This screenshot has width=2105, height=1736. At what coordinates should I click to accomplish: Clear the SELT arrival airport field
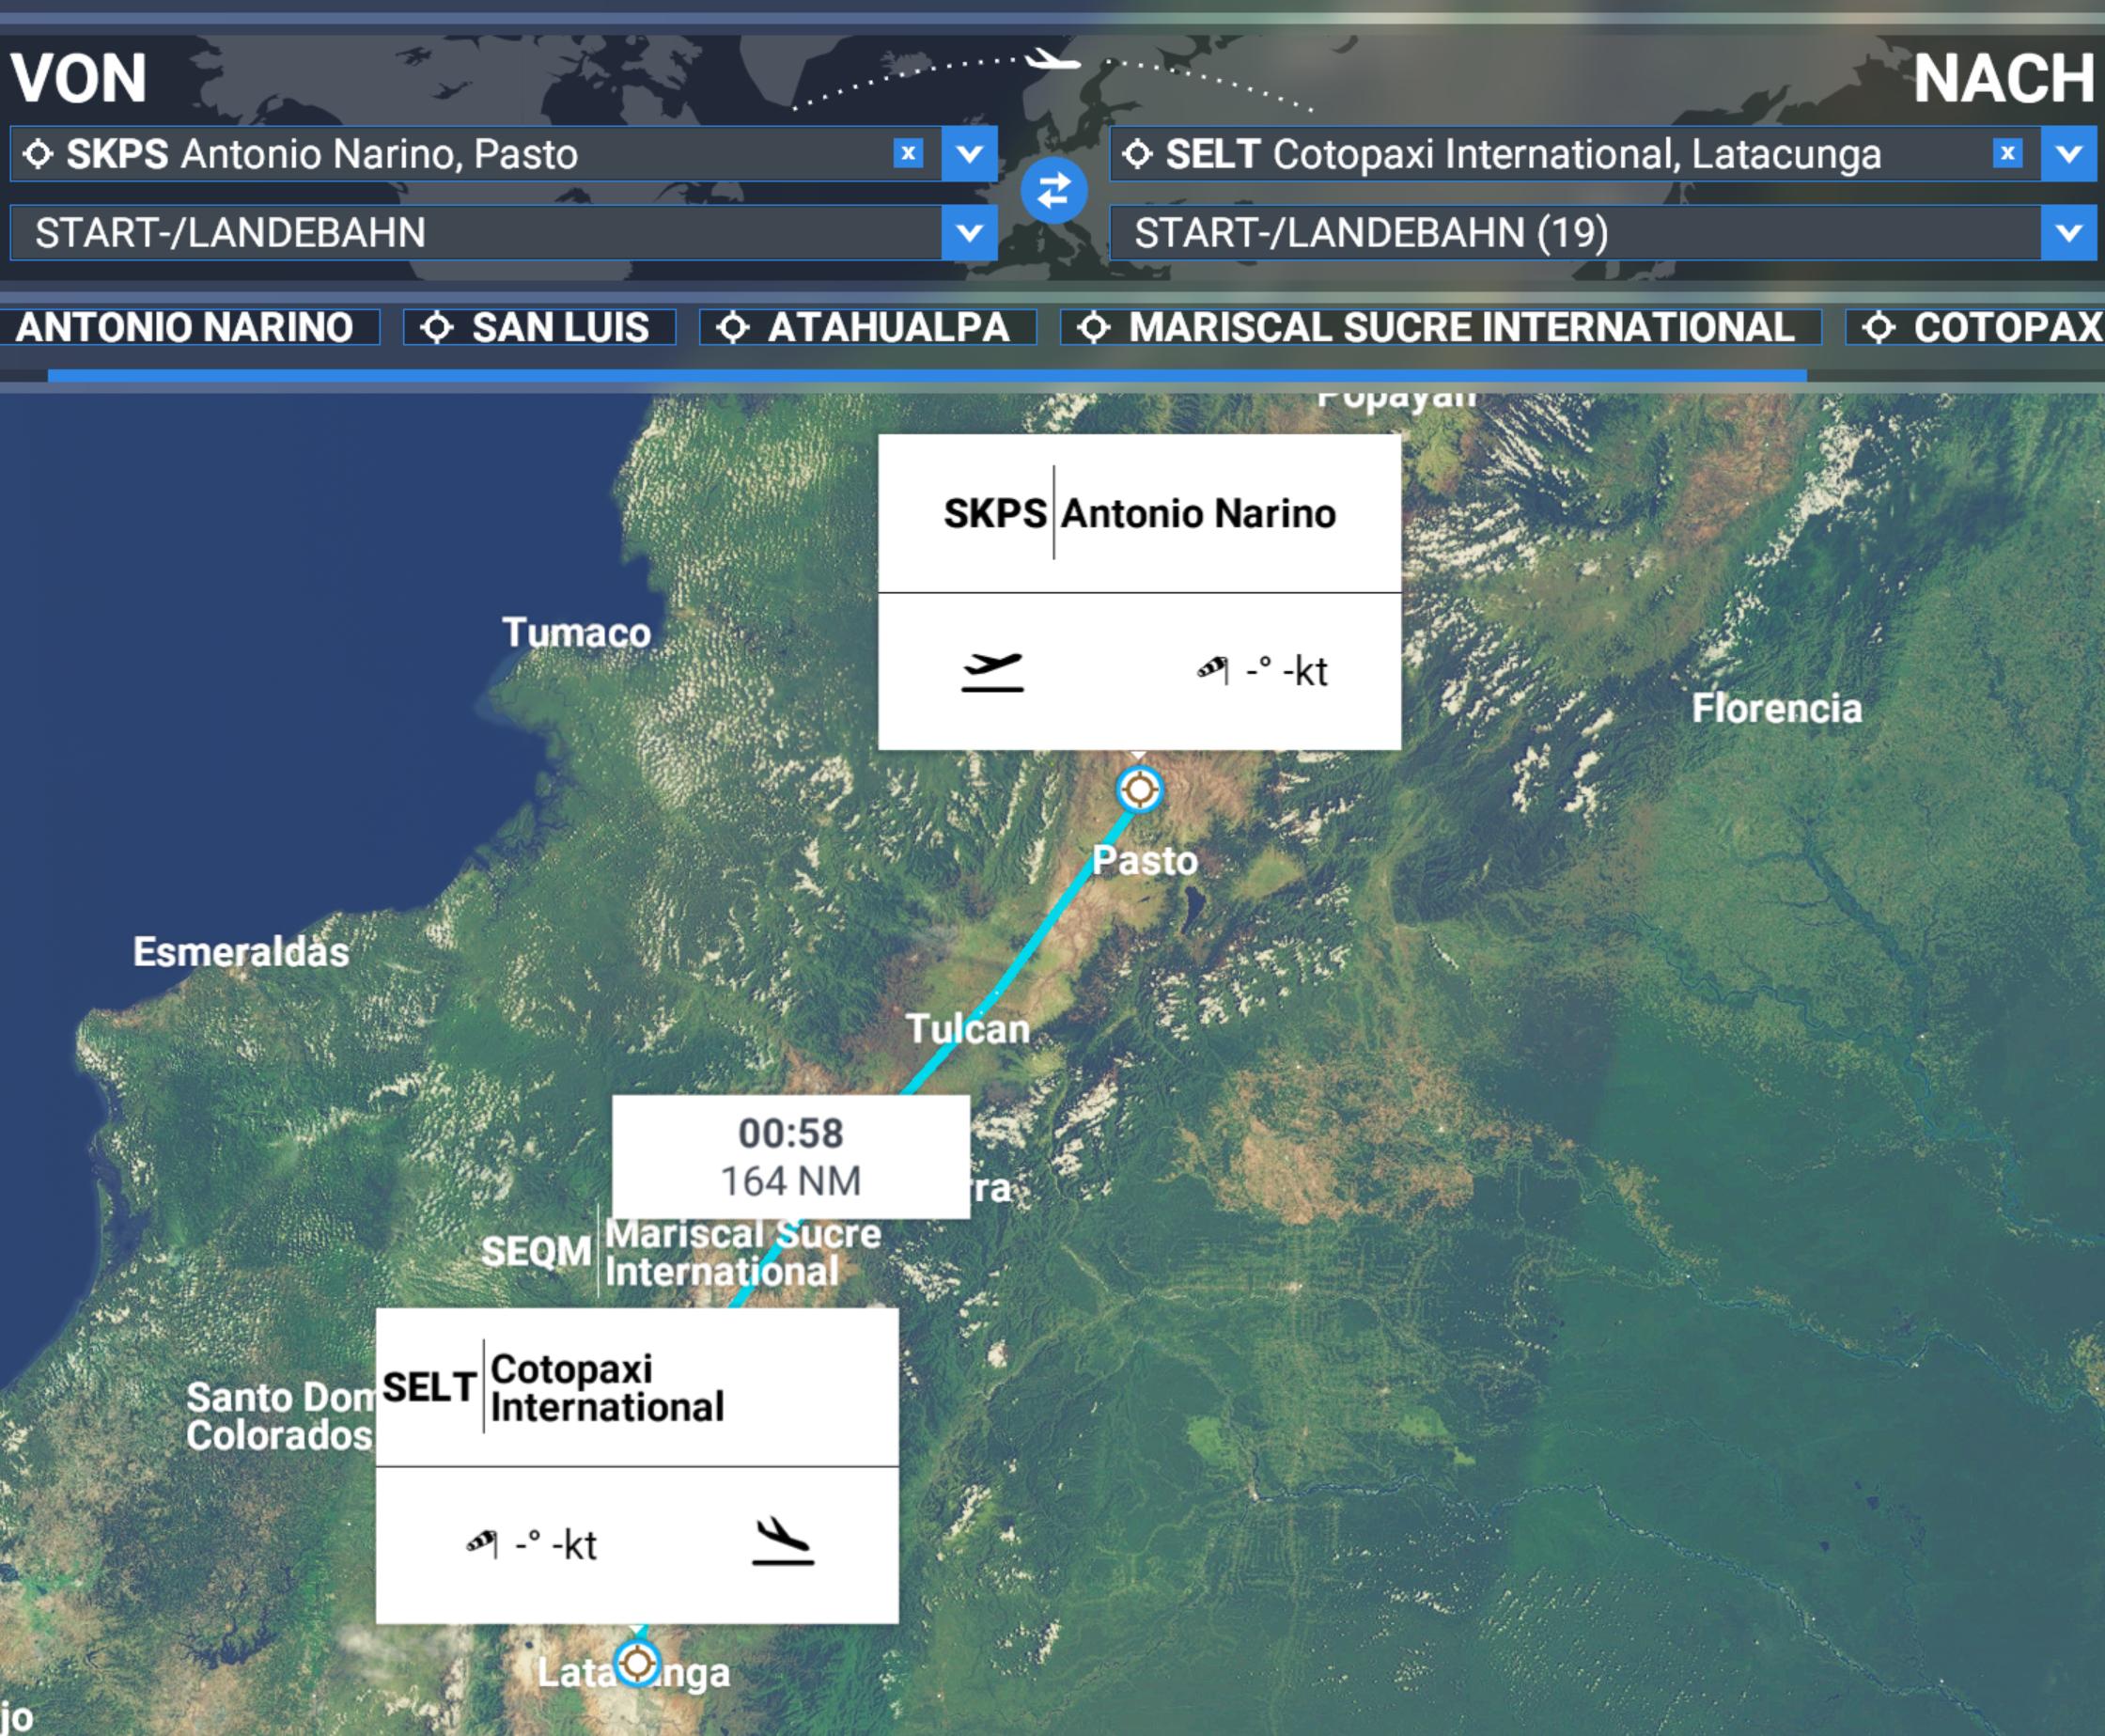2006,153
